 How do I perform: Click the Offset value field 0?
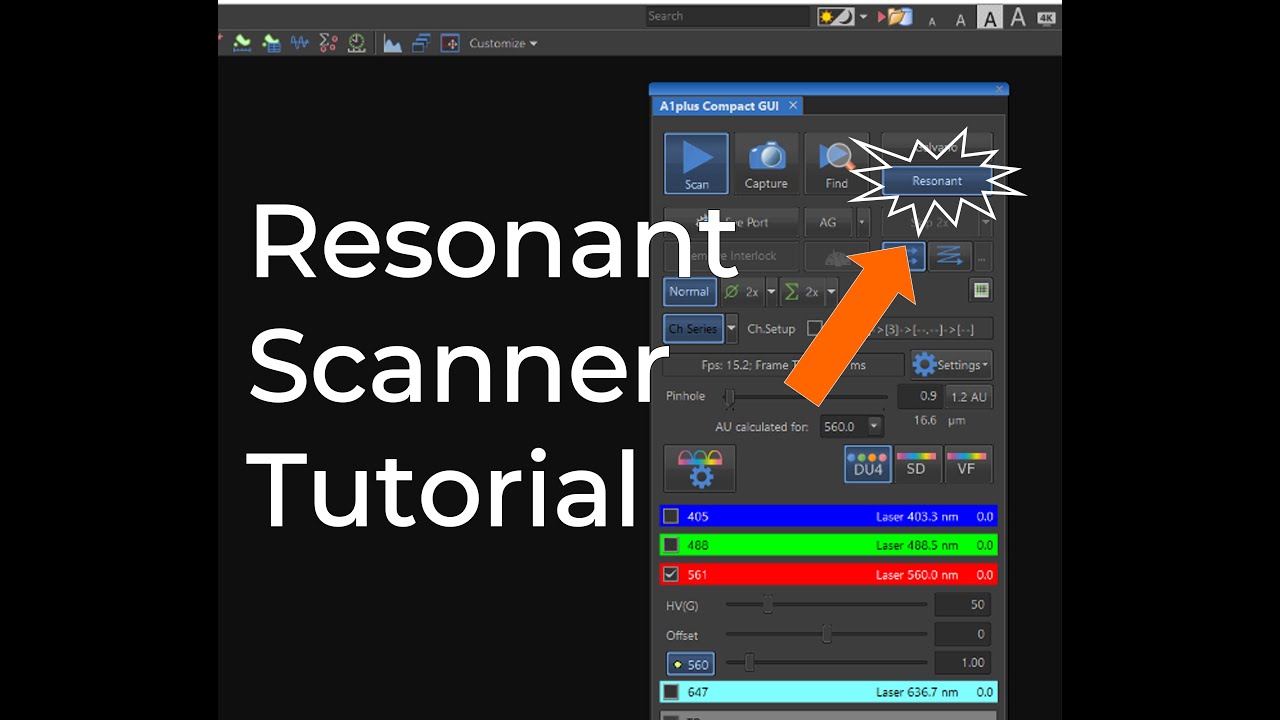(x=962, y=634)
